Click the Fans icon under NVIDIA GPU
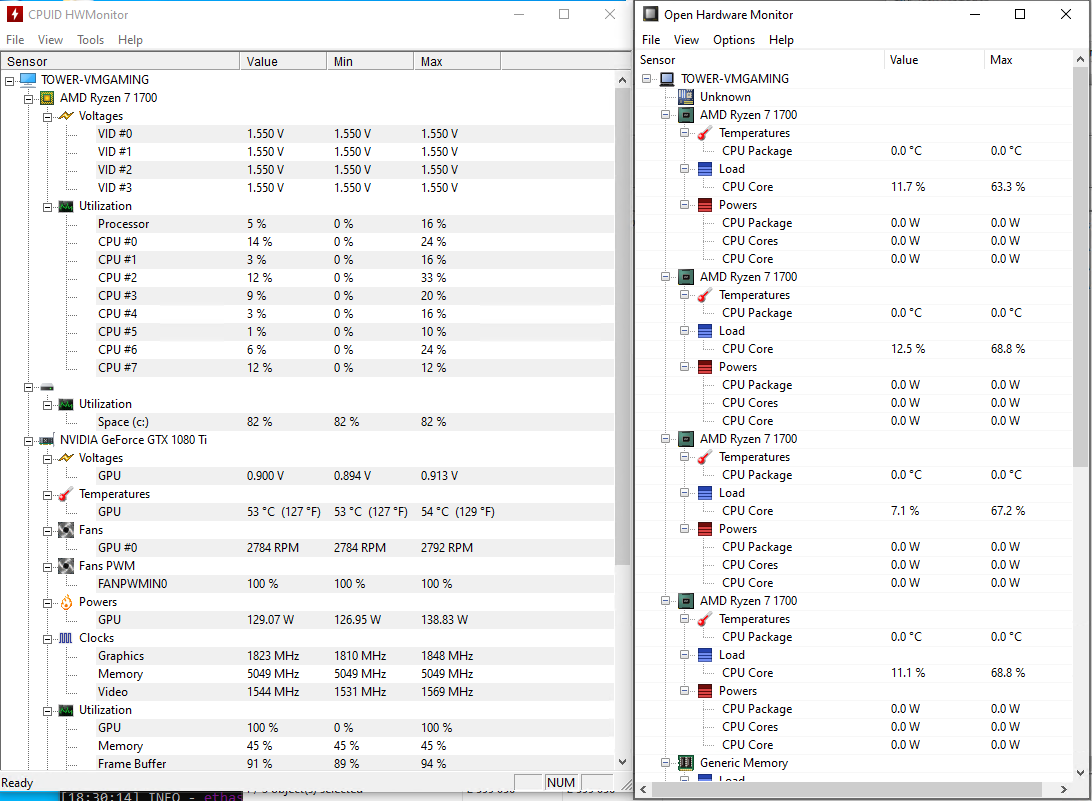 tap(66, 530)
